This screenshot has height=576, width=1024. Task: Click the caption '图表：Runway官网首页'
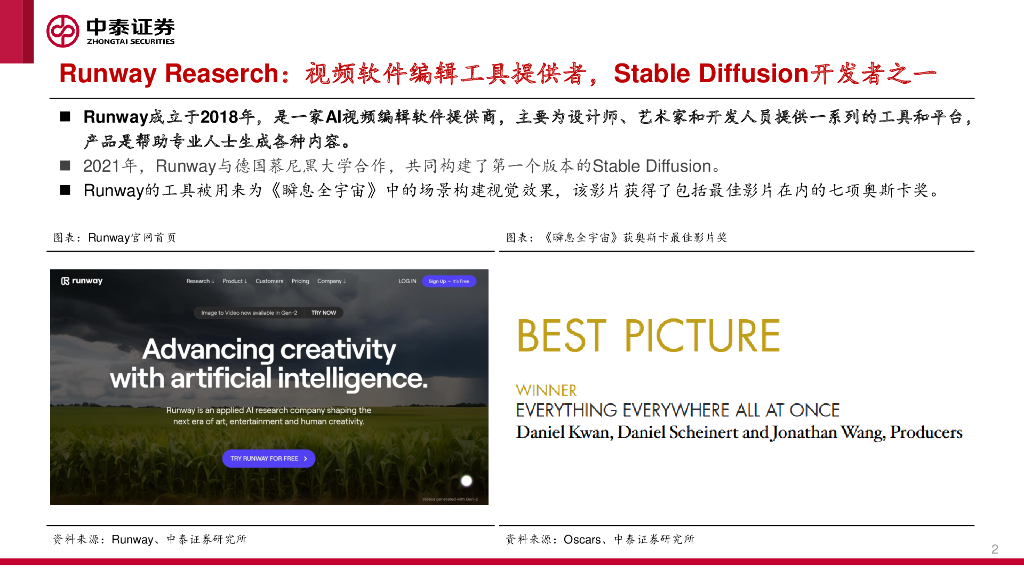pos(114,238)
